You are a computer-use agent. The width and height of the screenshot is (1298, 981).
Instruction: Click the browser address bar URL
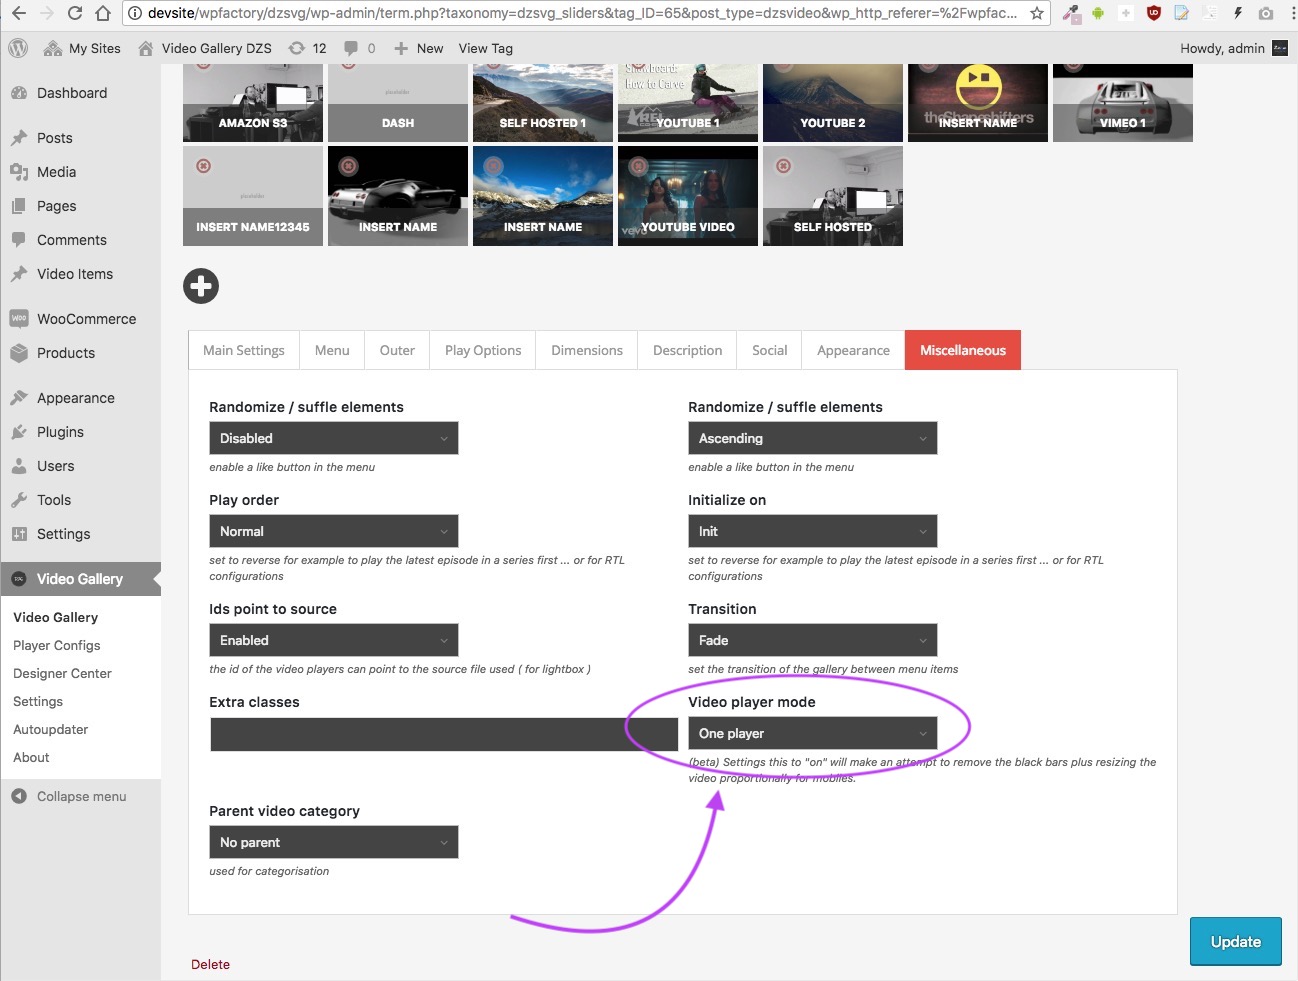[x=583, y=13]
